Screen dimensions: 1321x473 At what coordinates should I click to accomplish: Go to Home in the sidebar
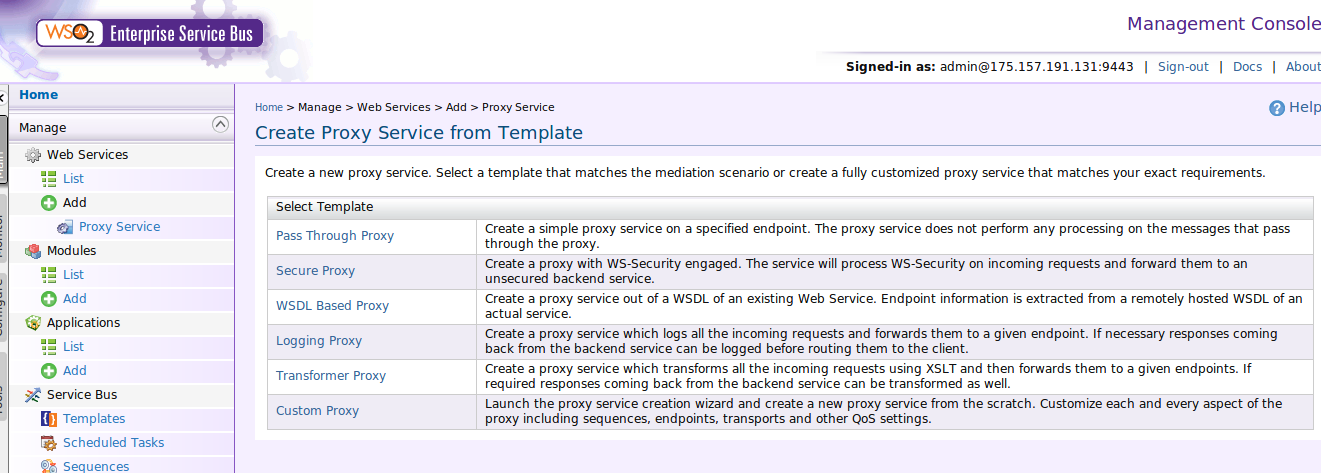click(39, 95)
